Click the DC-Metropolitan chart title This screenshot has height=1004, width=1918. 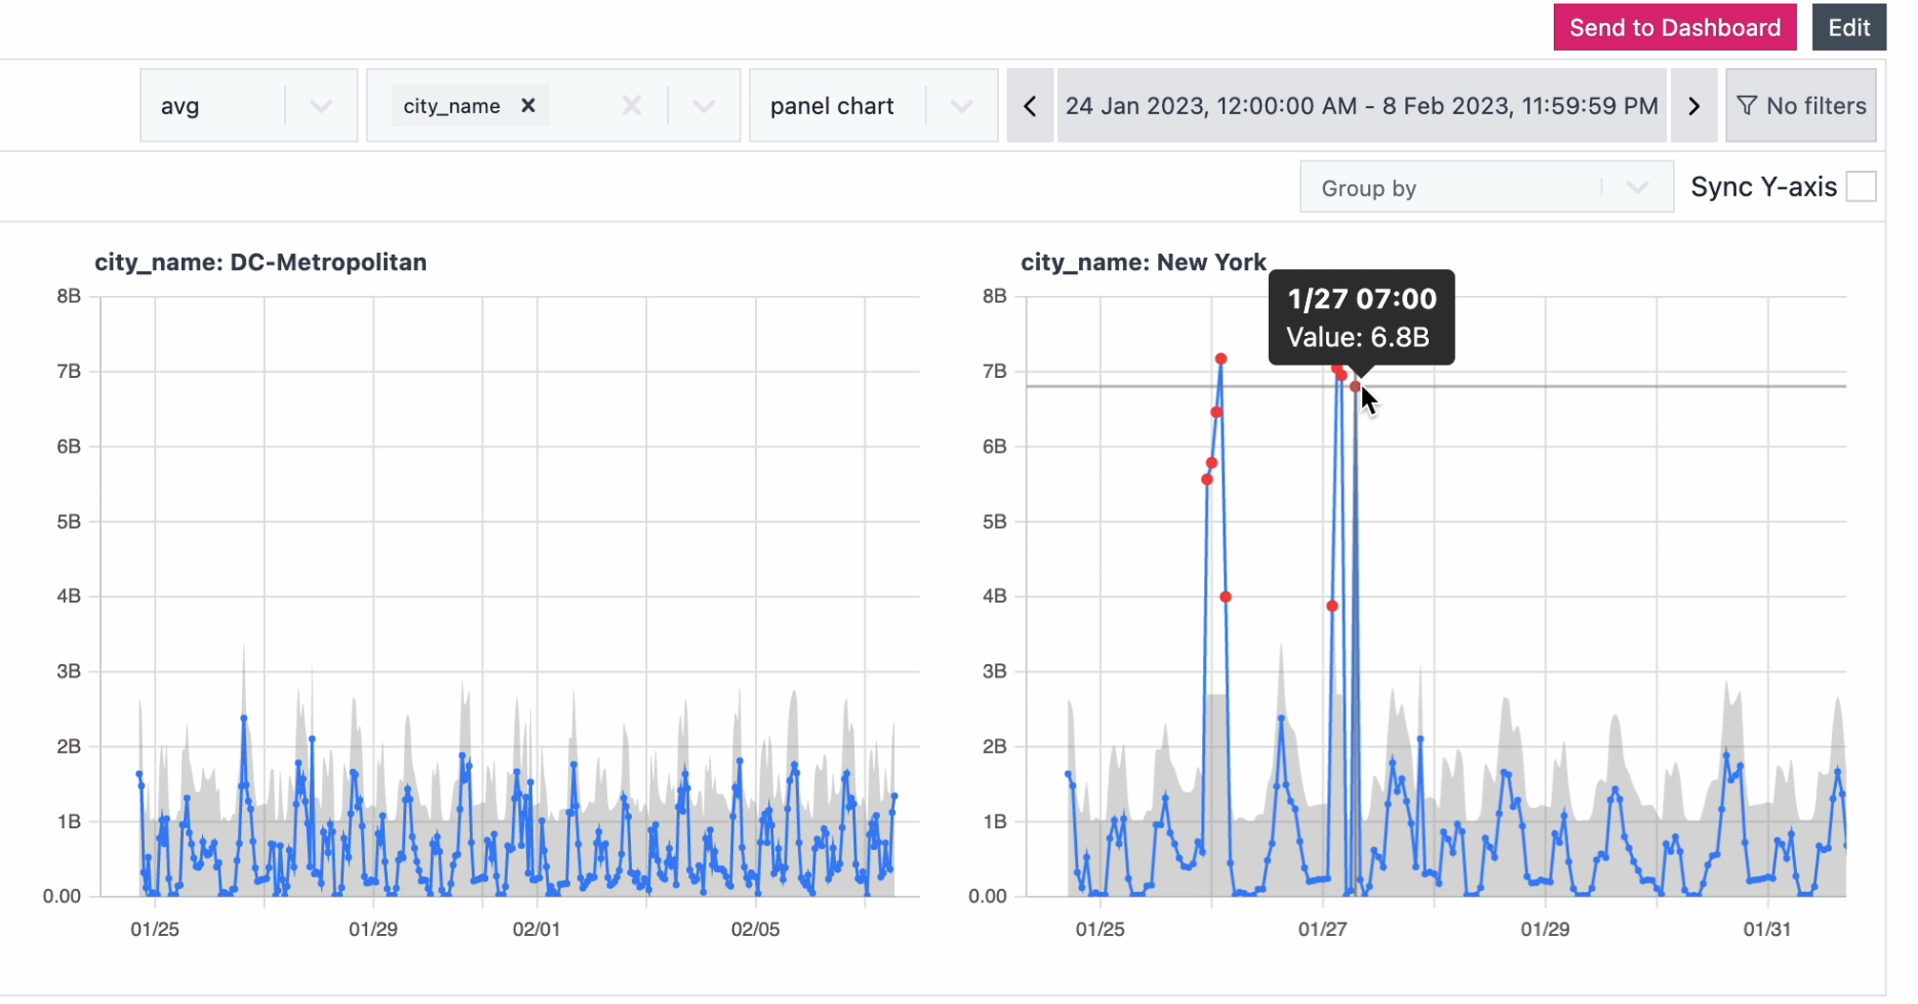[260, 262]
